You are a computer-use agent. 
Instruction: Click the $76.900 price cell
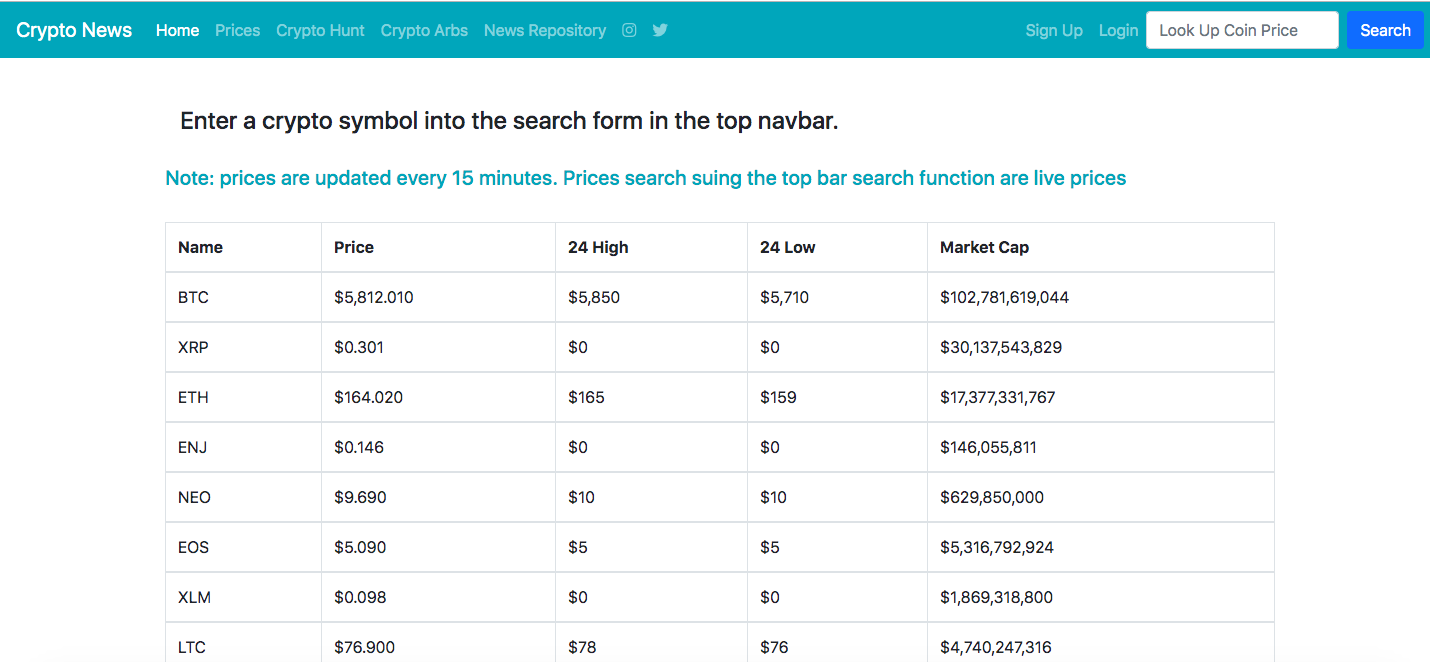point(438,643)
